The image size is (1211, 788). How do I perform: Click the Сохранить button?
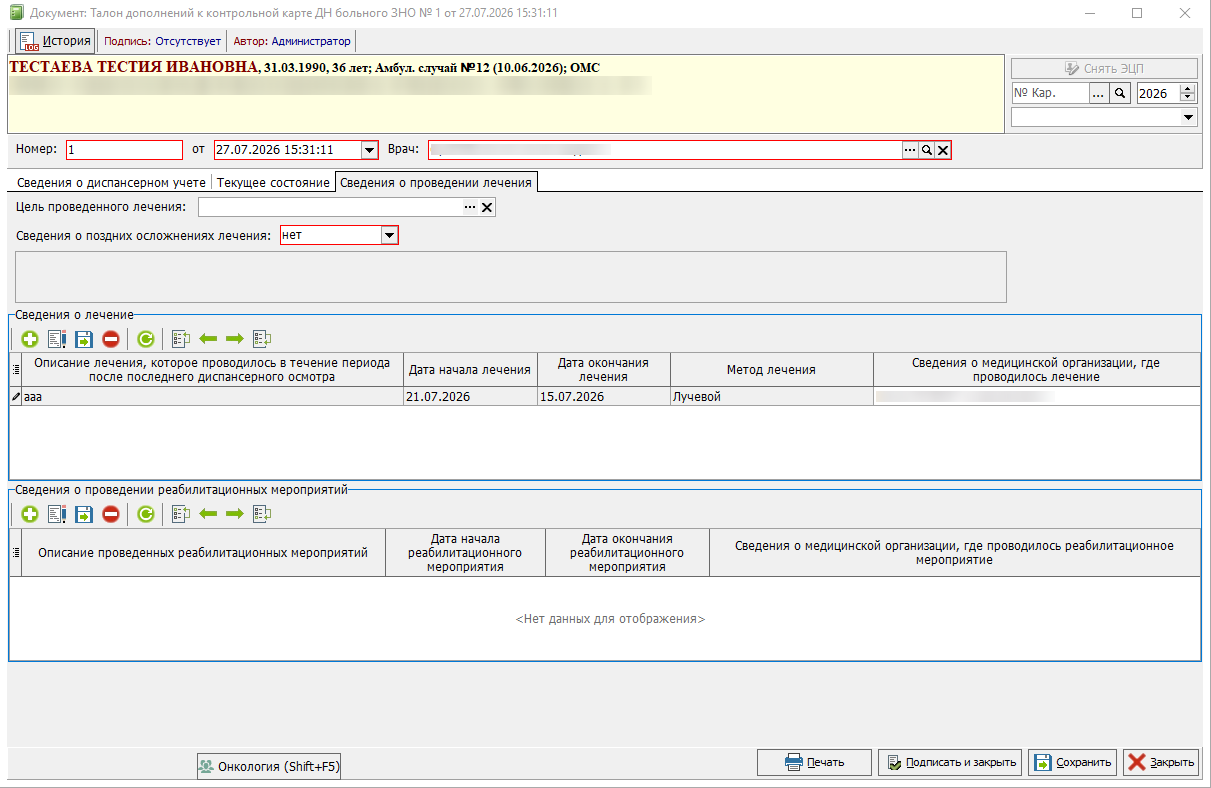click(x=1072, y=762)
